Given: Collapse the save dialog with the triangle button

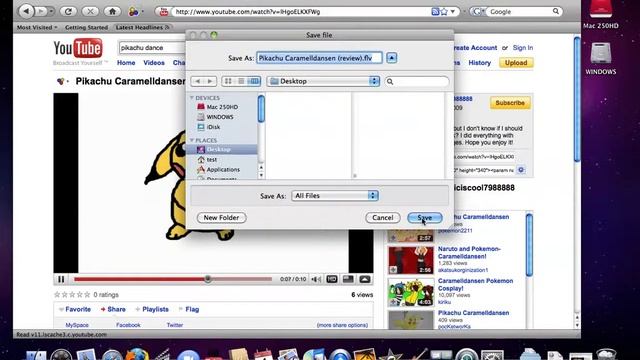Looking at the screenshot, I should point(391,58).
